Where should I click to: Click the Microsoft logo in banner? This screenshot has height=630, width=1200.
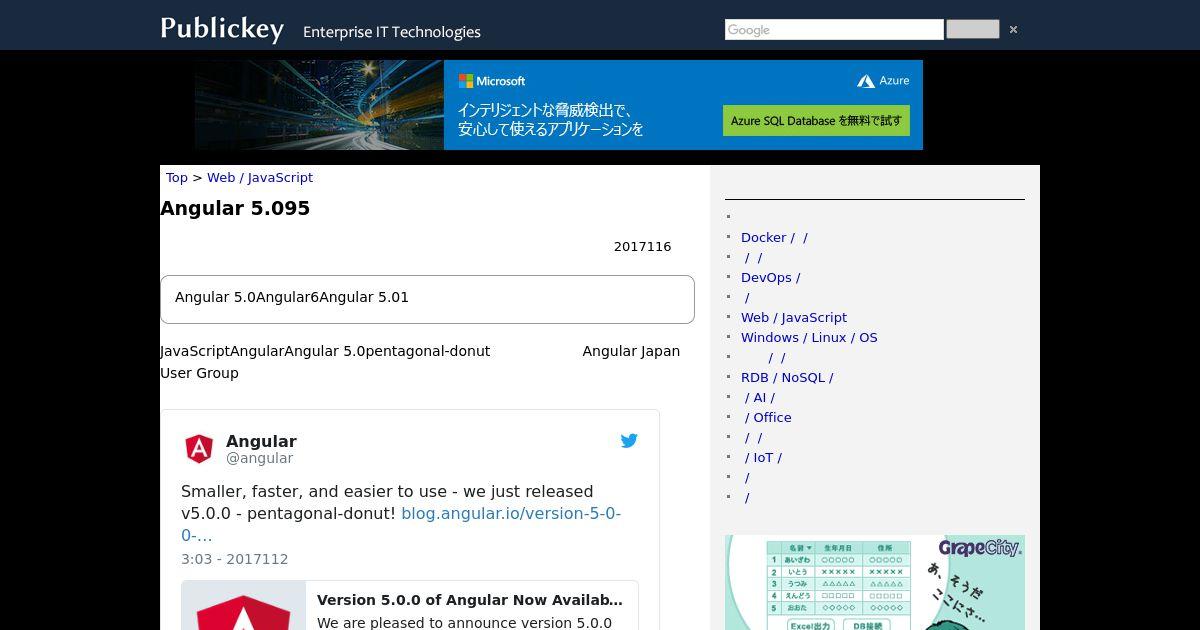click(492, 81)
